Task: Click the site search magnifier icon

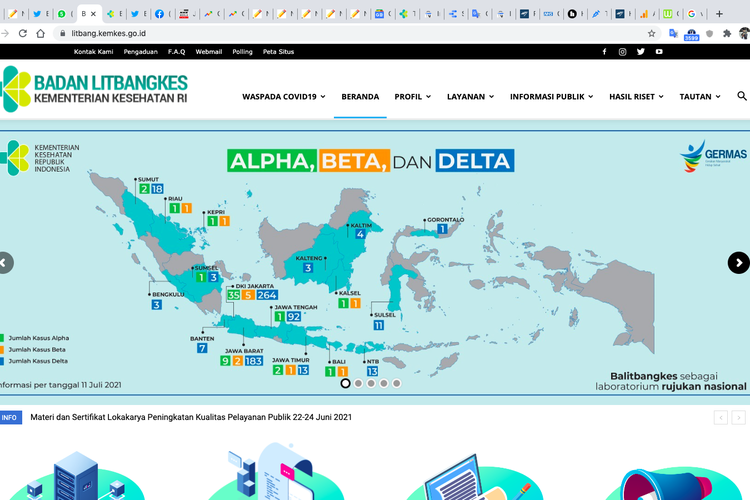Action: point(742,97)
